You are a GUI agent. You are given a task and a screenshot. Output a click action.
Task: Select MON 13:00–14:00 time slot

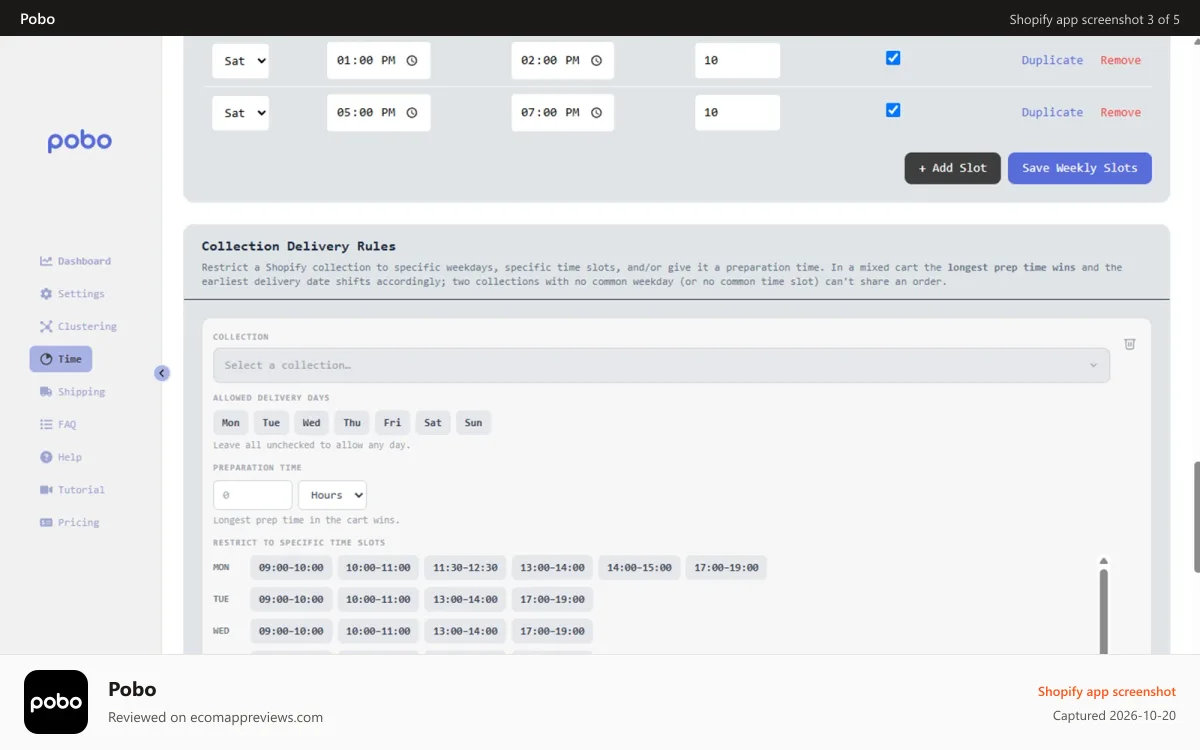point(552,568)
